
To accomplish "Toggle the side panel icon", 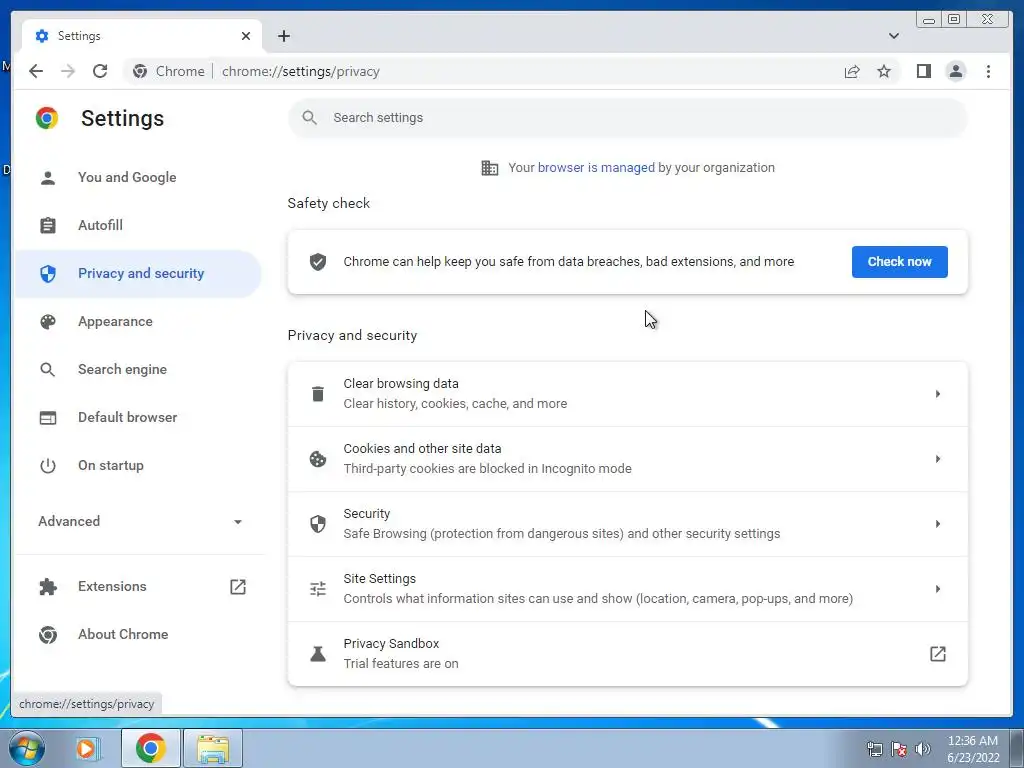I will click(x=923, y=71).
